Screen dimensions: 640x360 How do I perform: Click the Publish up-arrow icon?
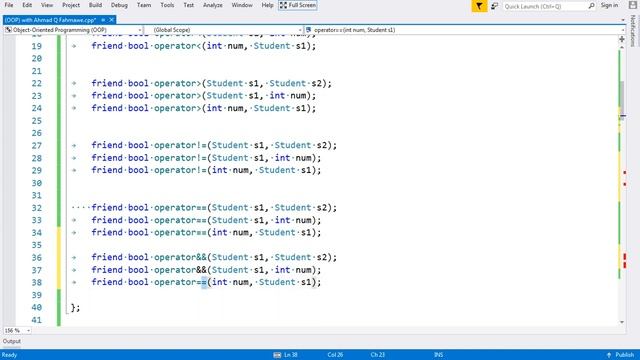click(x=609, y=355)
